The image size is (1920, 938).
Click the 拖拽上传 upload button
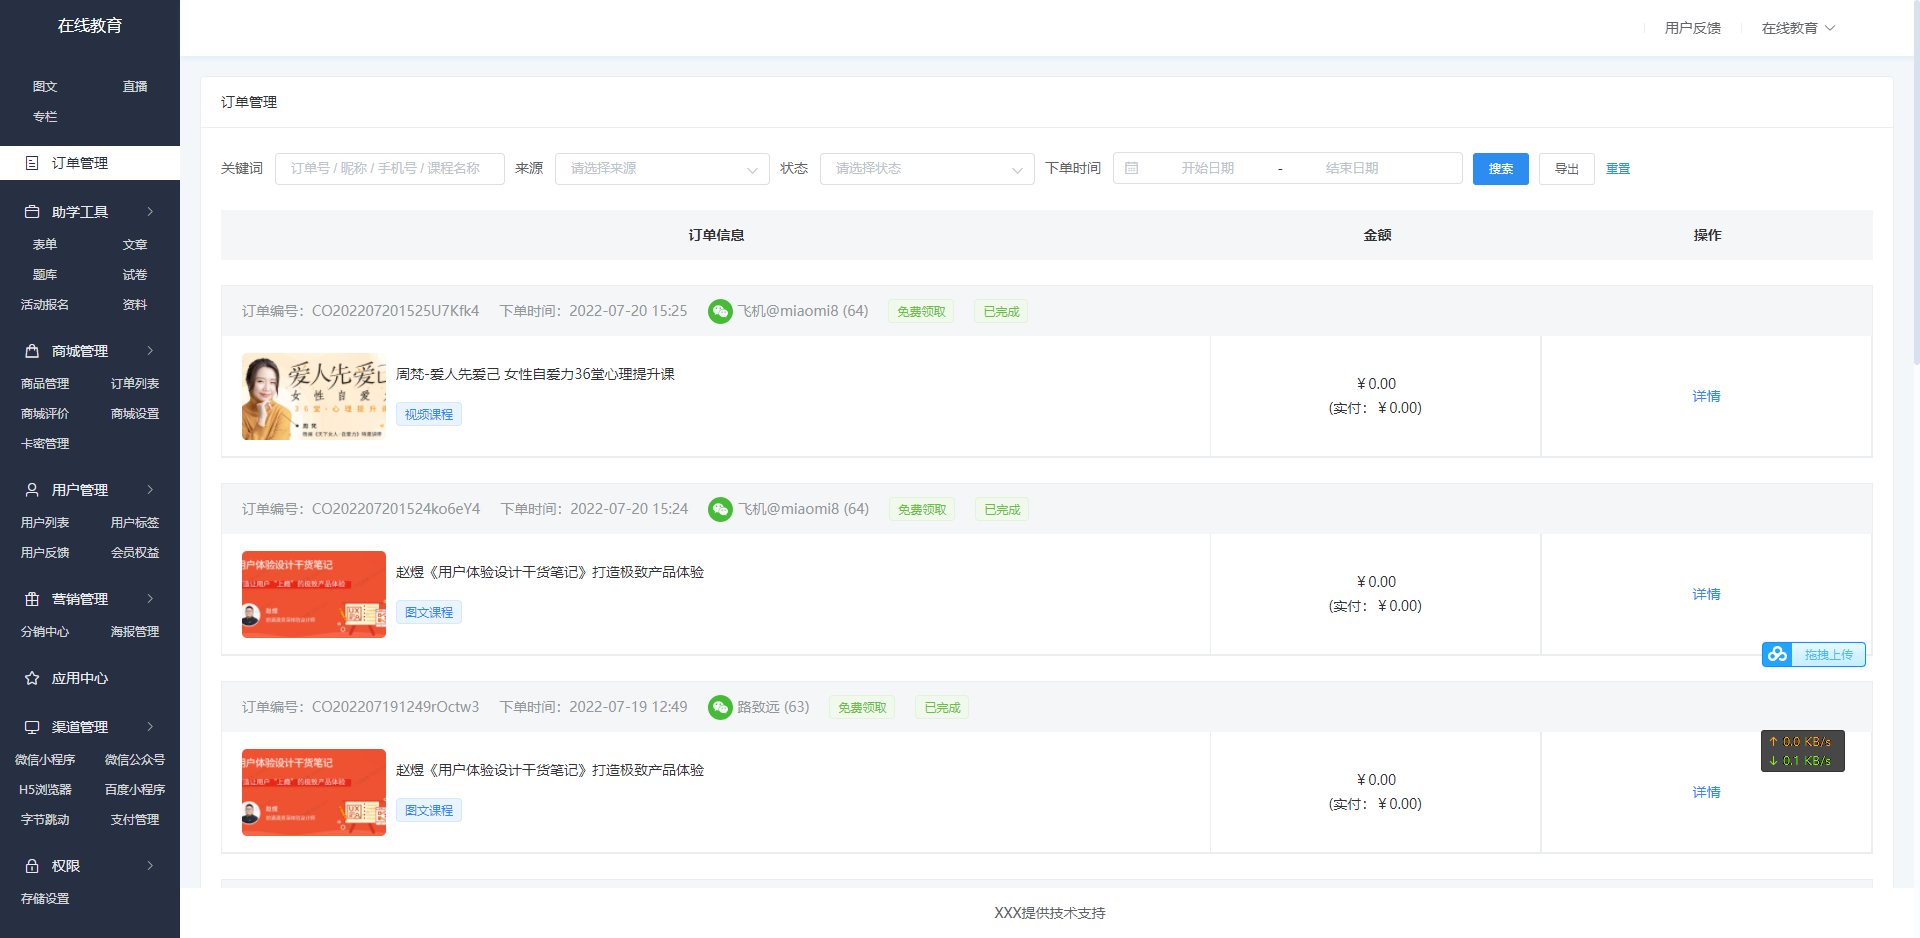1814,654
